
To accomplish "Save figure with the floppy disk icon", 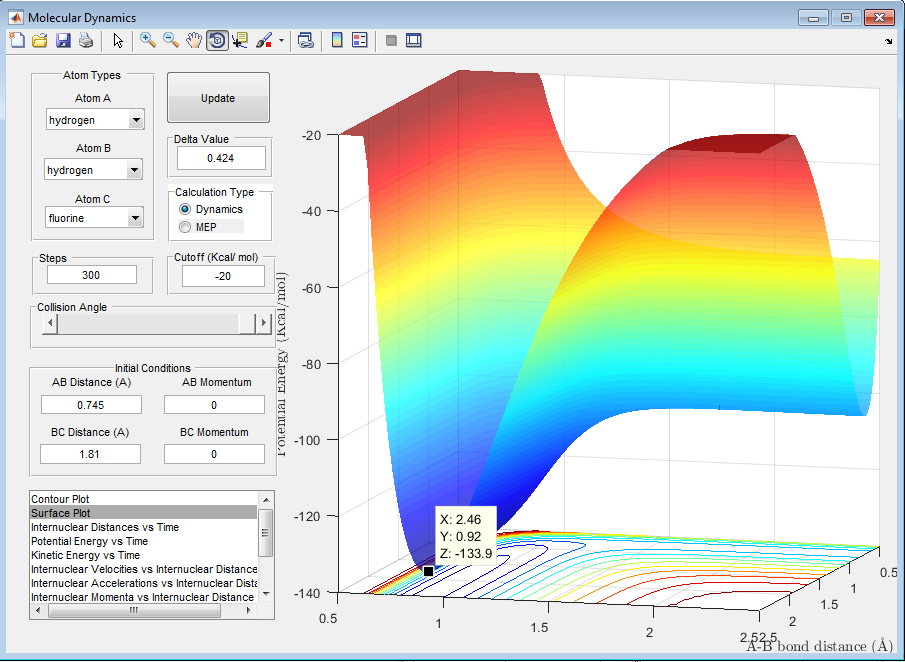I will click(63, 40).
